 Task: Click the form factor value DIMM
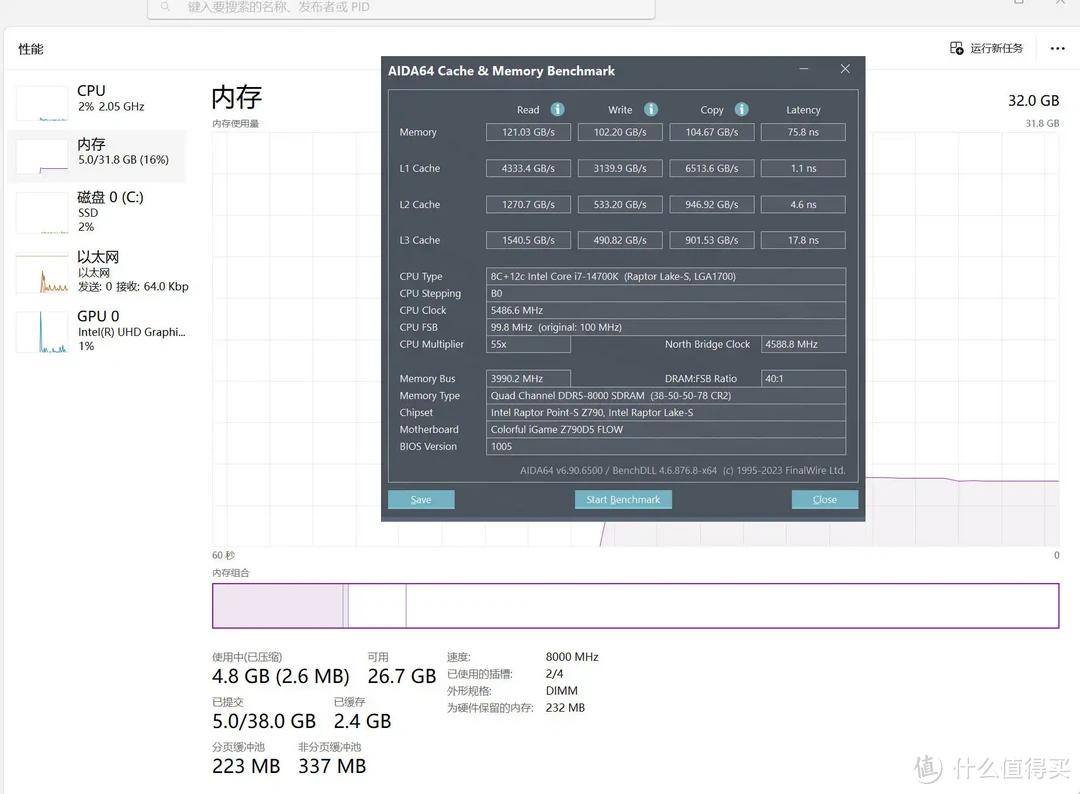point(561,691)
